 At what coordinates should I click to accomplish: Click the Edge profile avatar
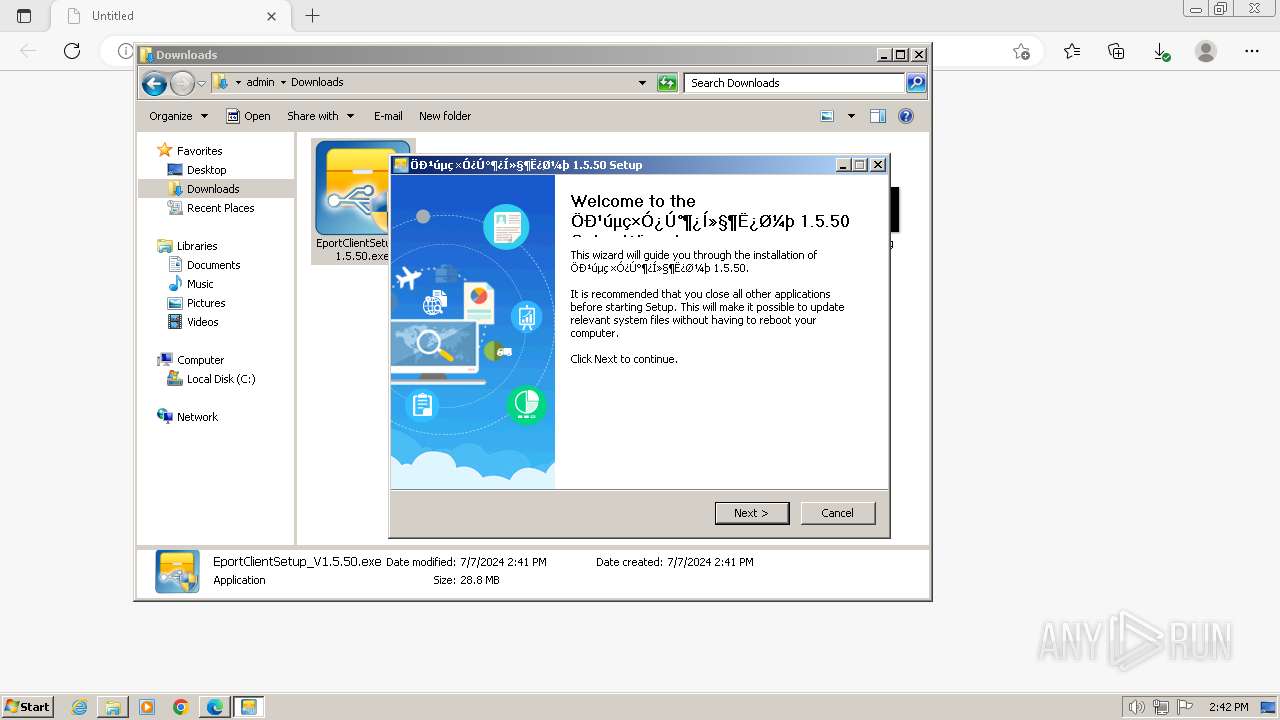(1206, 51)
